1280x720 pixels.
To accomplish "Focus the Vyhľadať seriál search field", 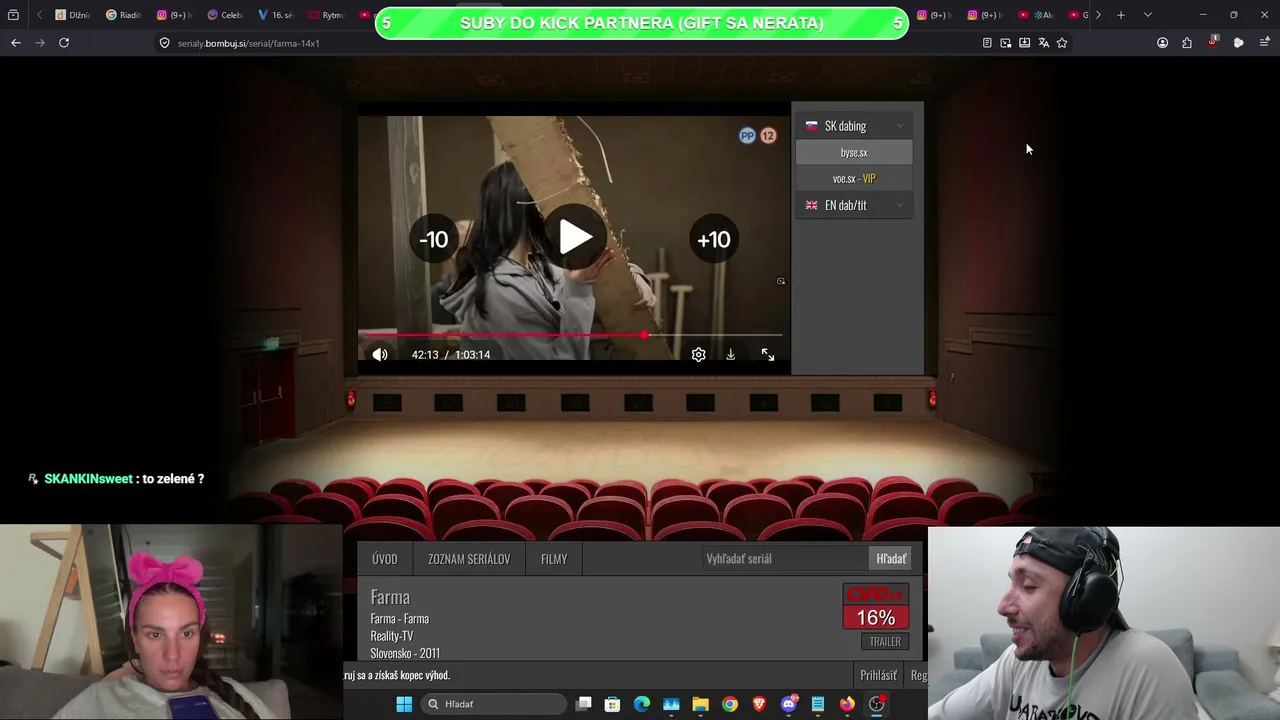I will click(x=783, y=559).
